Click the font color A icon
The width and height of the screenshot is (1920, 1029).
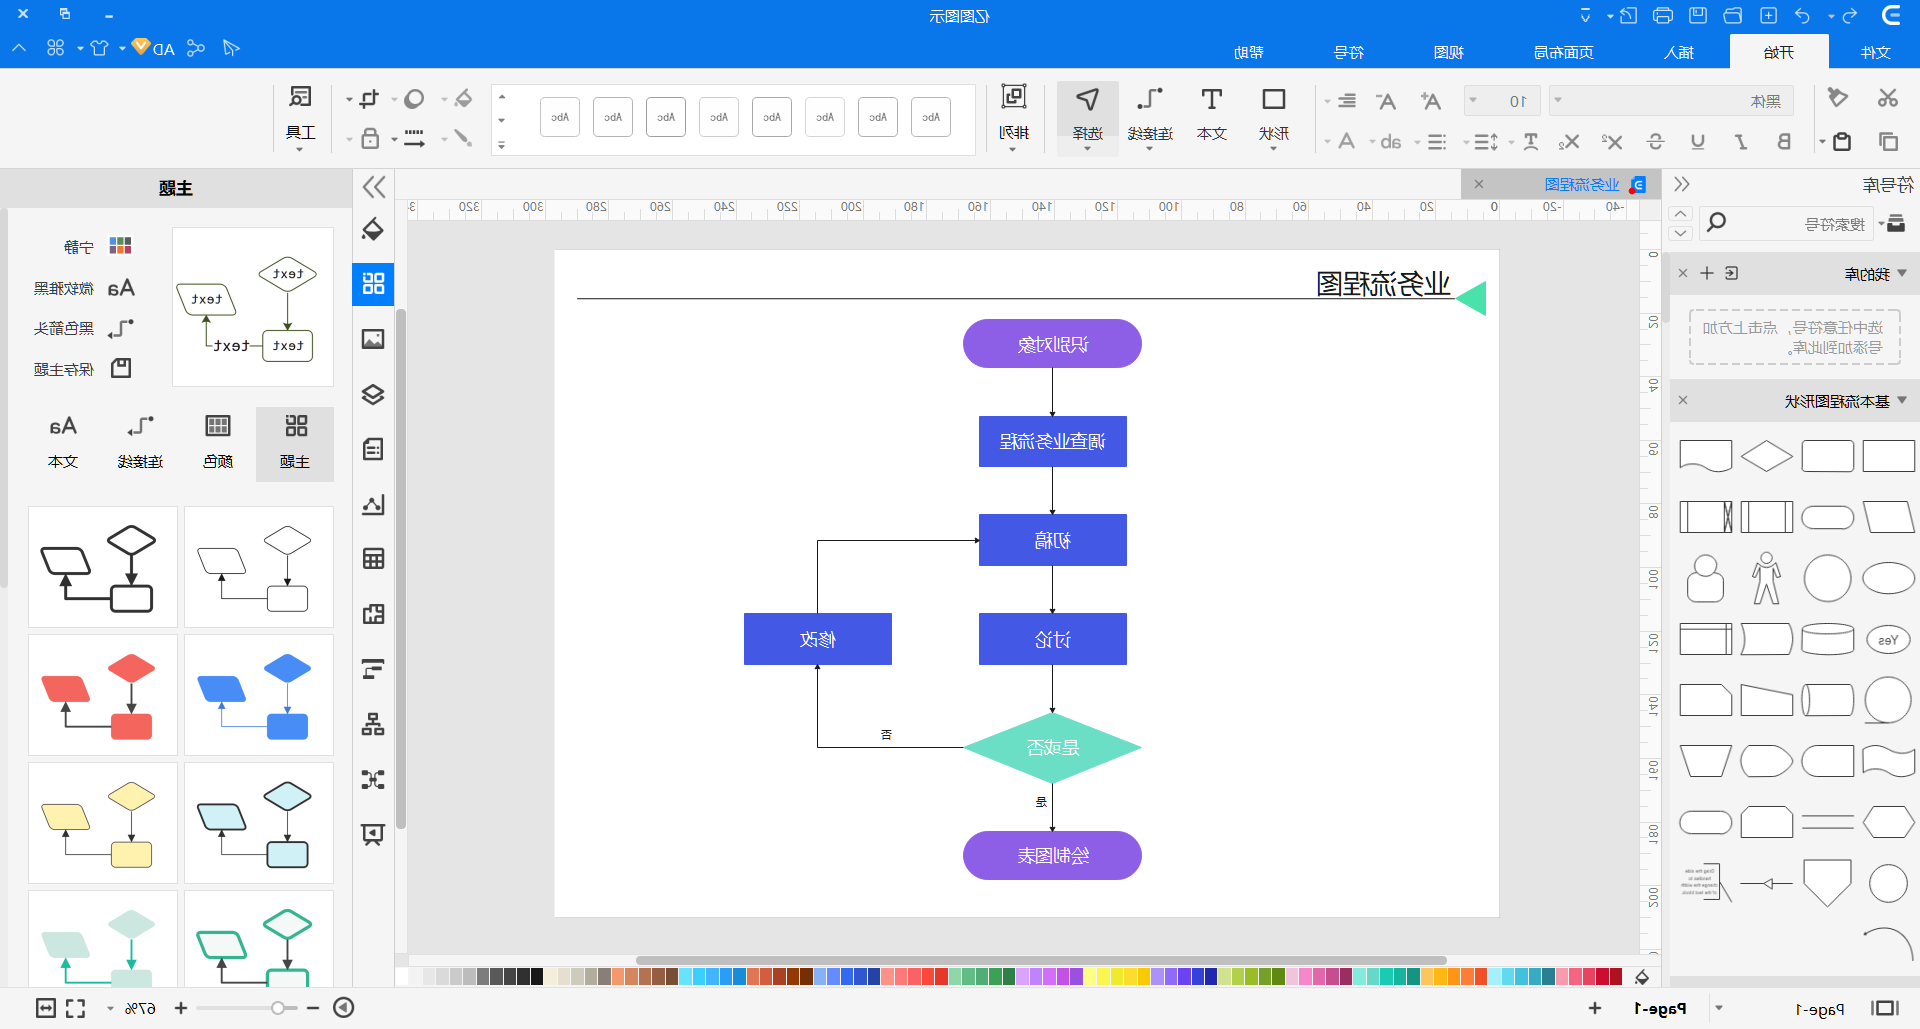1347,141
